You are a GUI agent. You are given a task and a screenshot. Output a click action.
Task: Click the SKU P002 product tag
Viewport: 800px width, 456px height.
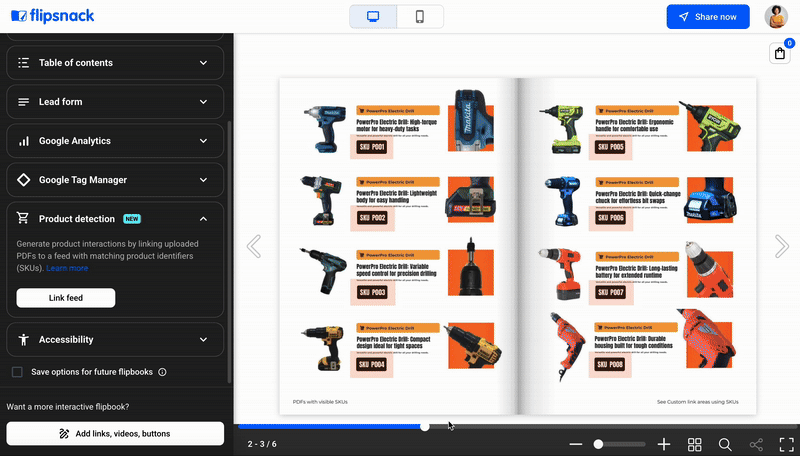point(372,218)
